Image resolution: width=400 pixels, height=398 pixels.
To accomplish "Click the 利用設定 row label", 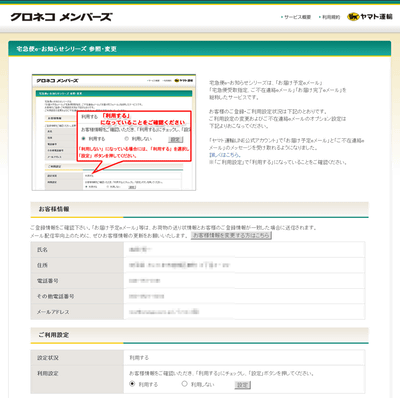I will point(48,373).
